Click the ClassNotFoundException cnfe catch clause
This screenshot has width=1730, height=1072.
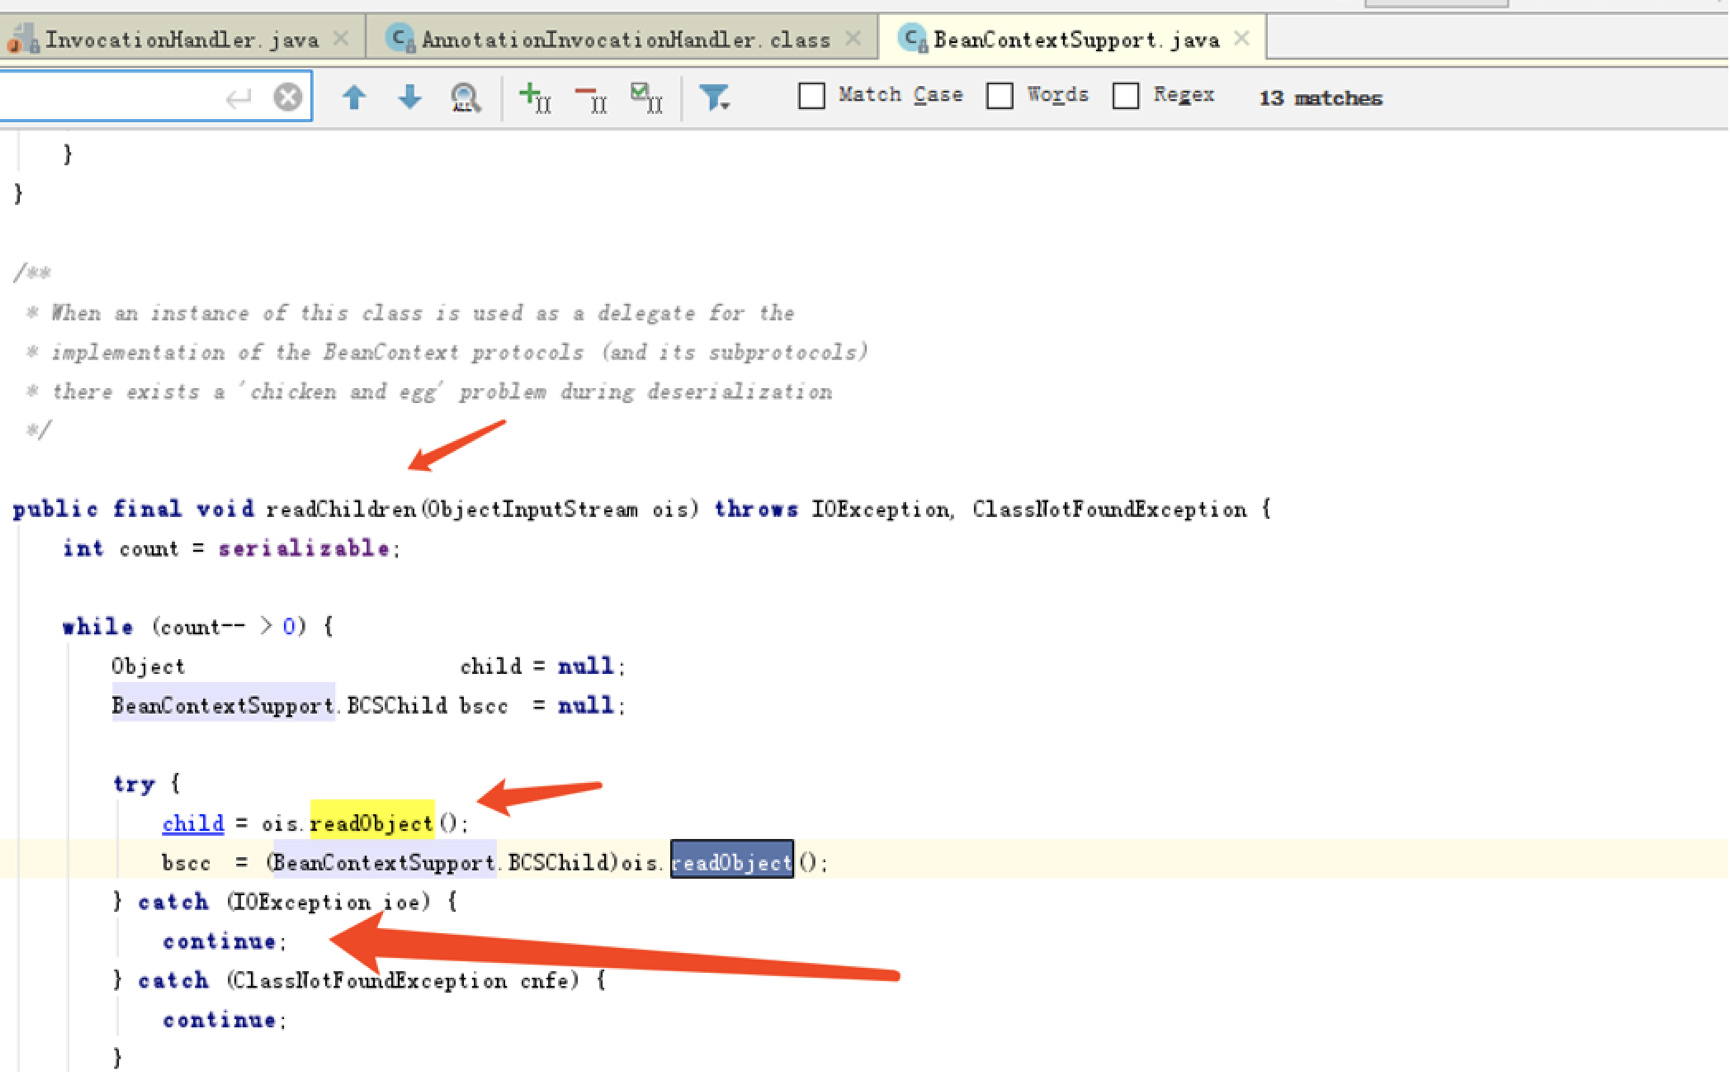point(361,981)
